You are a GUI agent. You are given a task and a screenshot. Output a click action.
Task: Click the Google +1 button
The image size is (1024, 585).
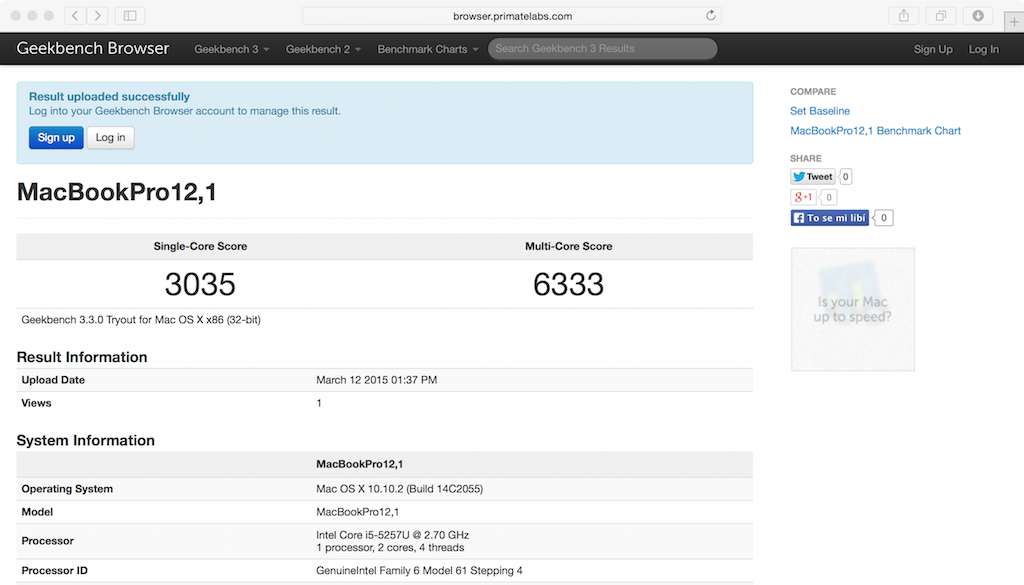click(803, 197)
